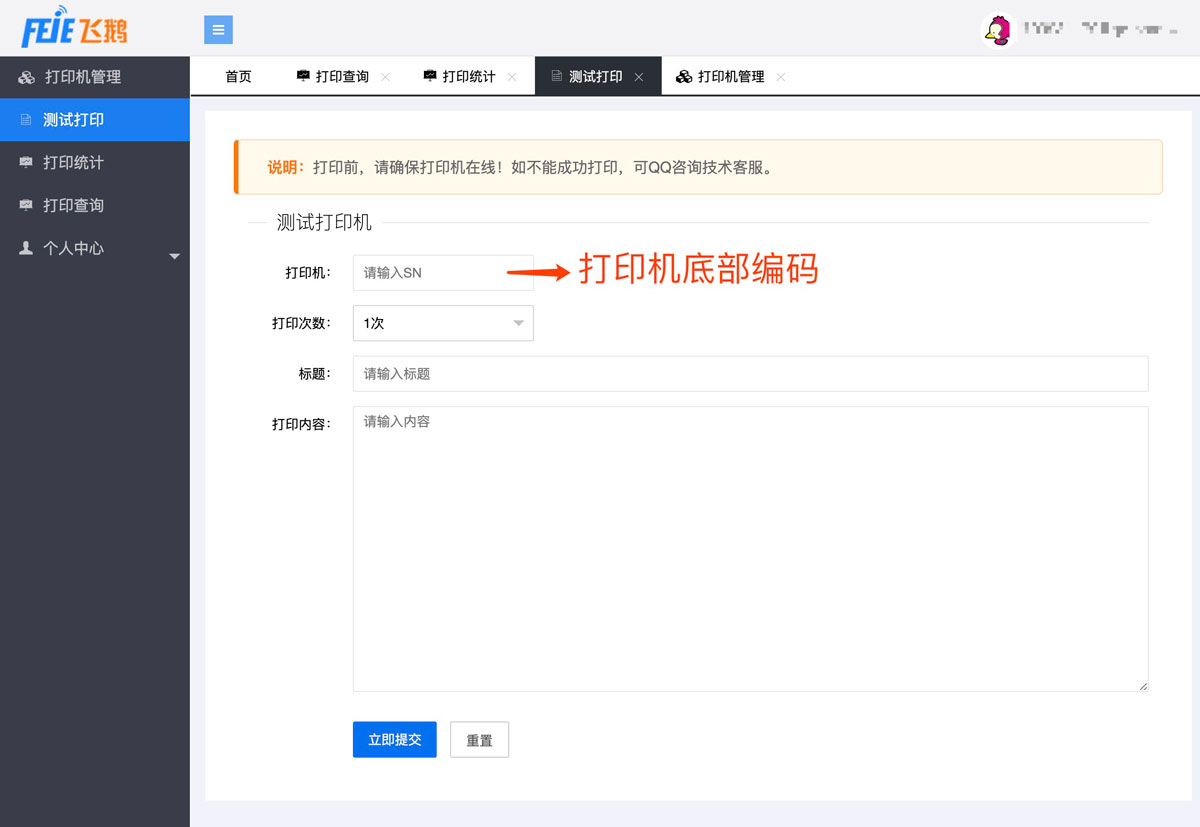
Task: Select 打印统计 in the sidebar
Action: (x=73, y=162)
